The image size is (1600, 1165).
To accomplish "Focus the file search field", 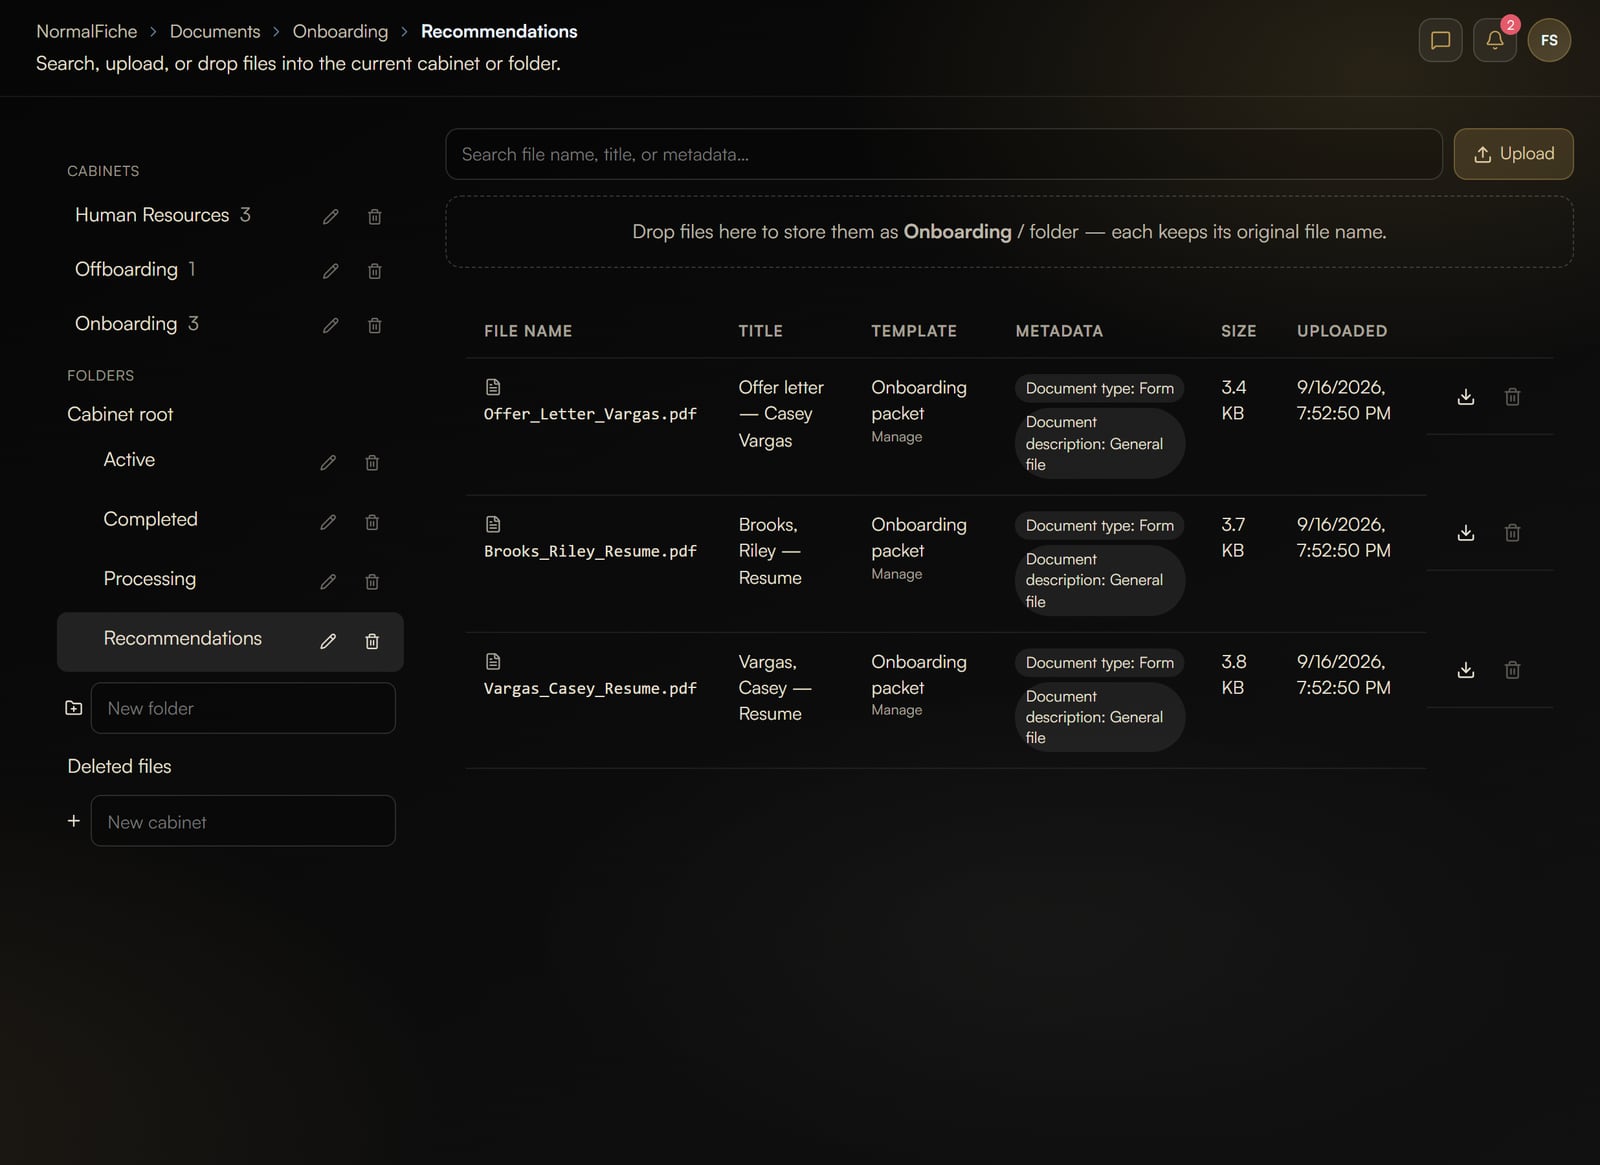I will (x=943, y=154).
